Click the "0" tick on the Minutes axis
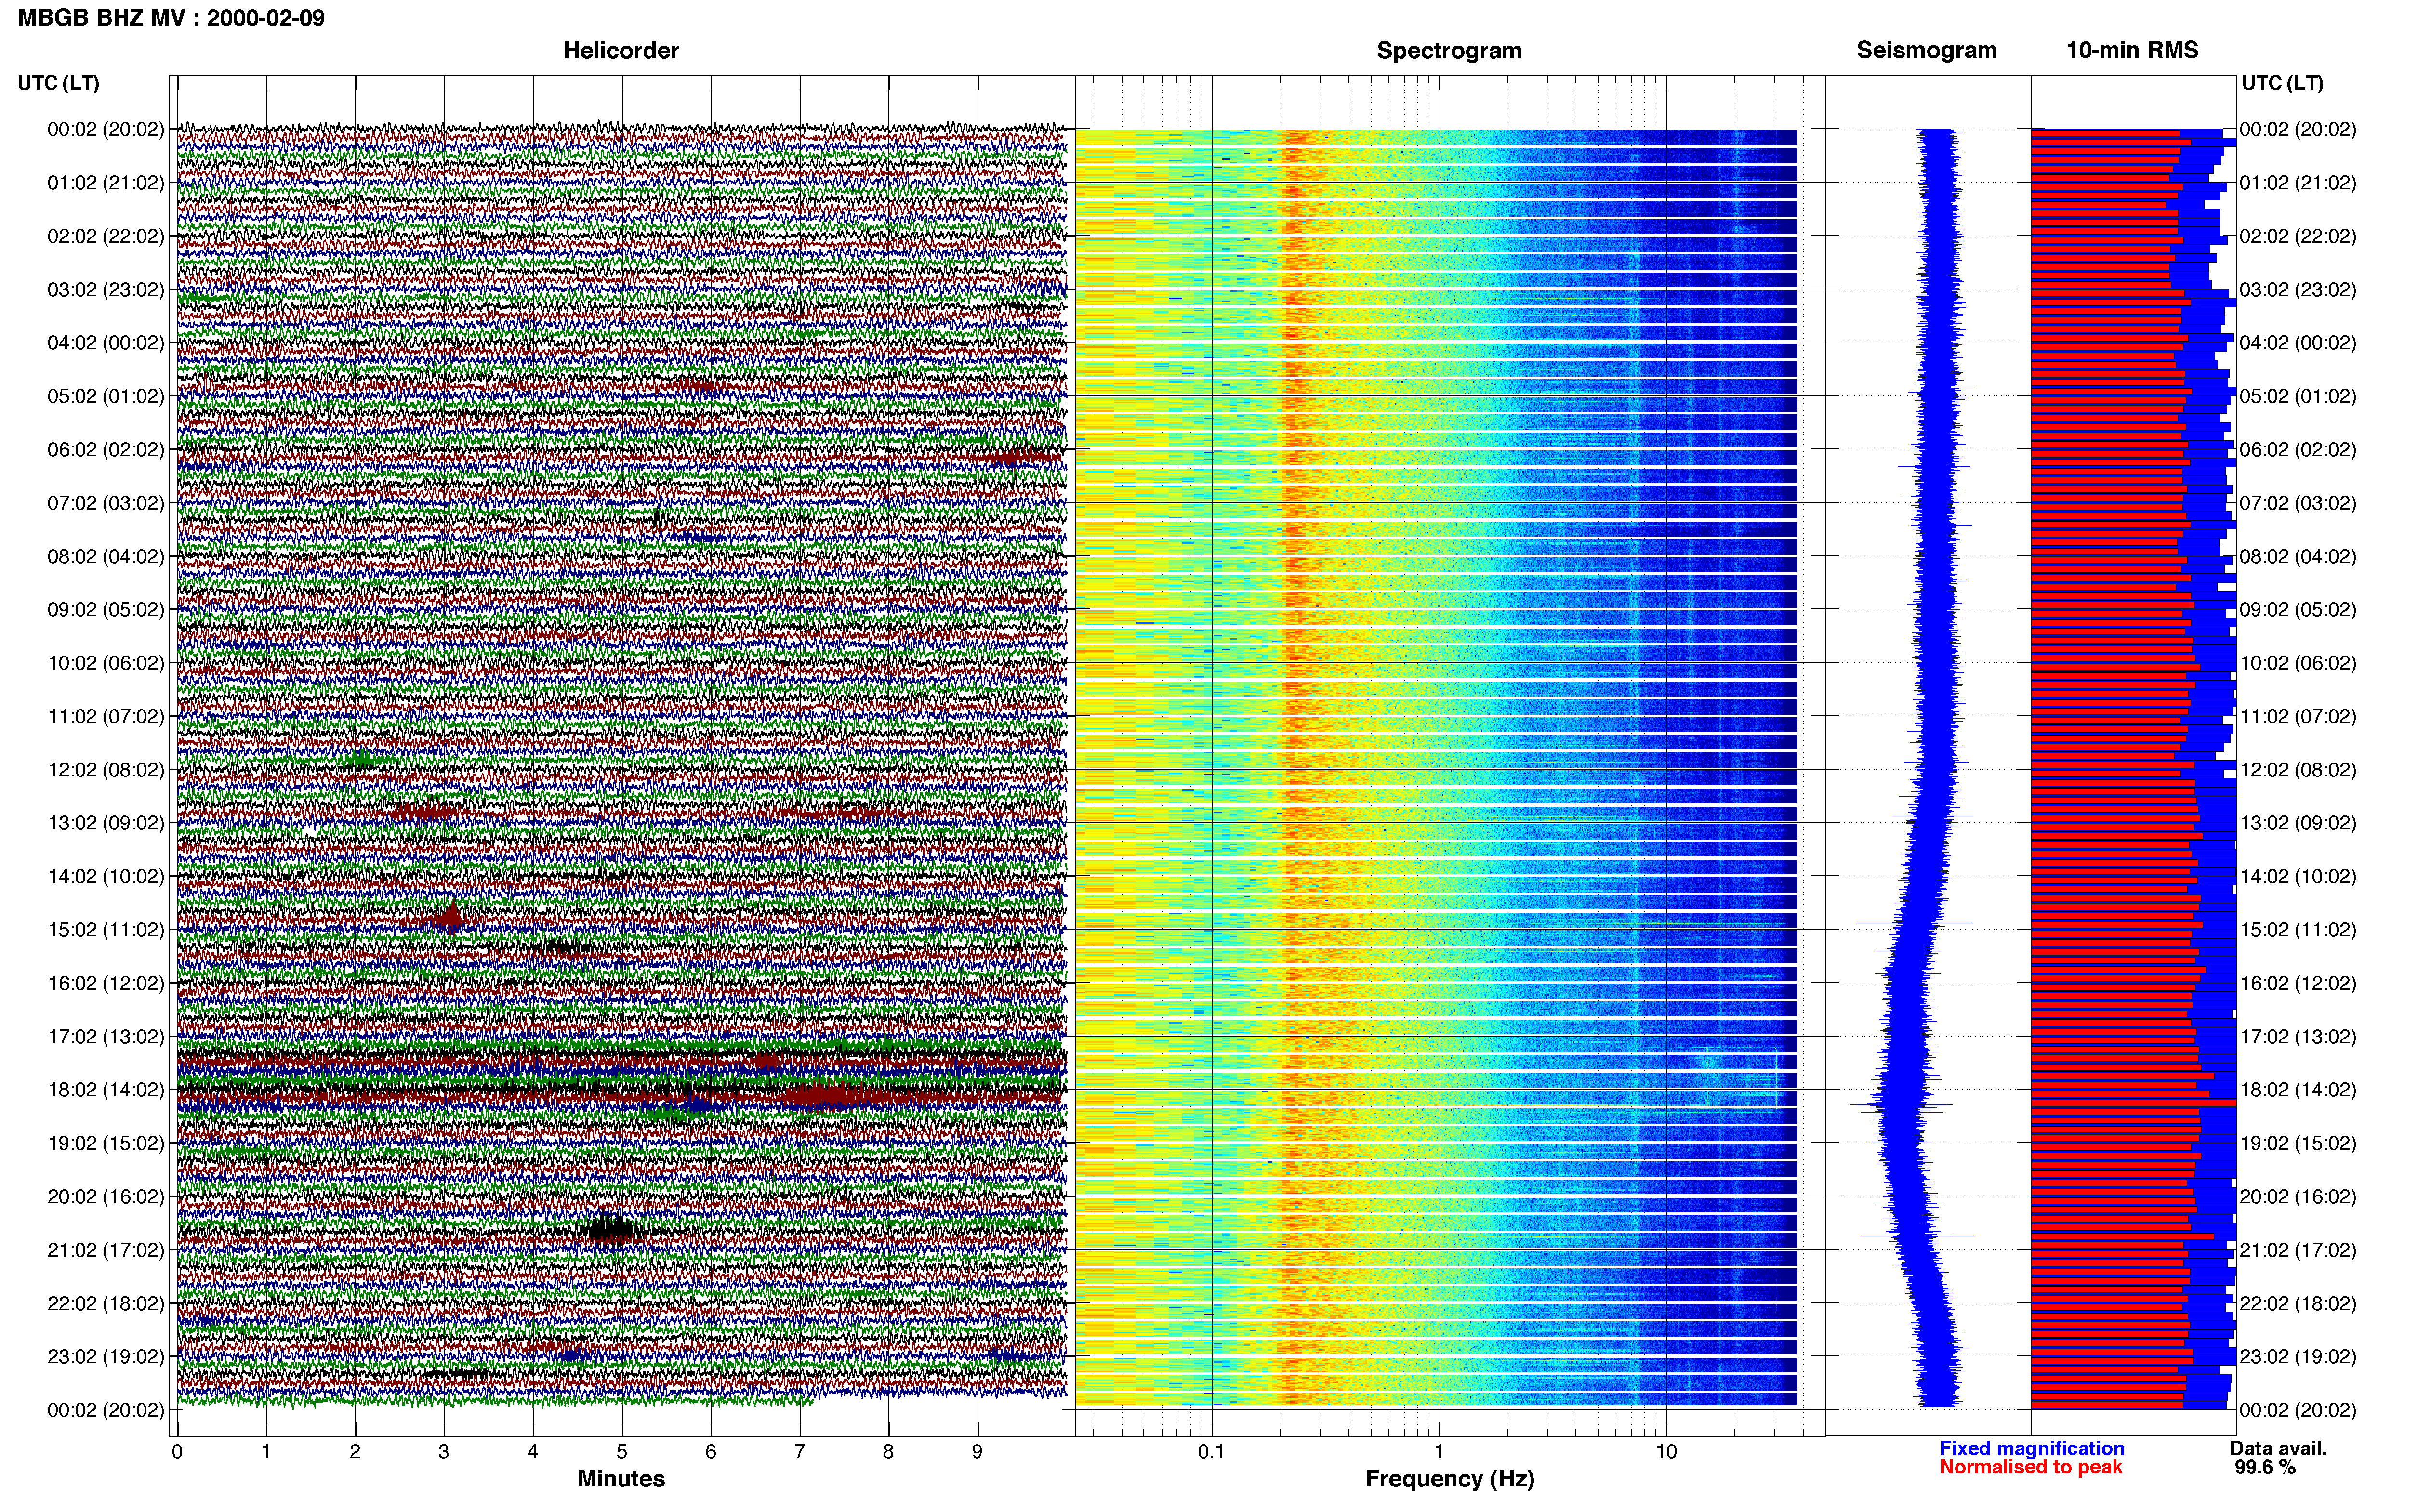This screenshot has height=1512, width=2418. pyautogui.click(x=177, y=1451)
